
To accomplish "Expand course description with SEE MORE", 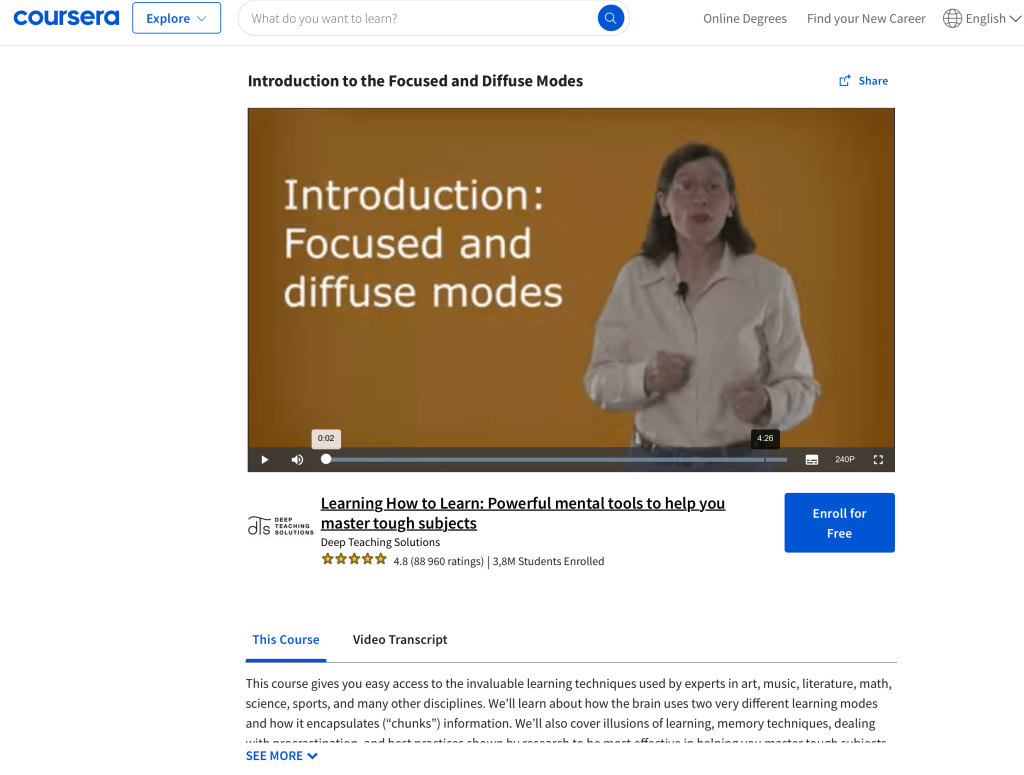I will click(x=281, y=755).
